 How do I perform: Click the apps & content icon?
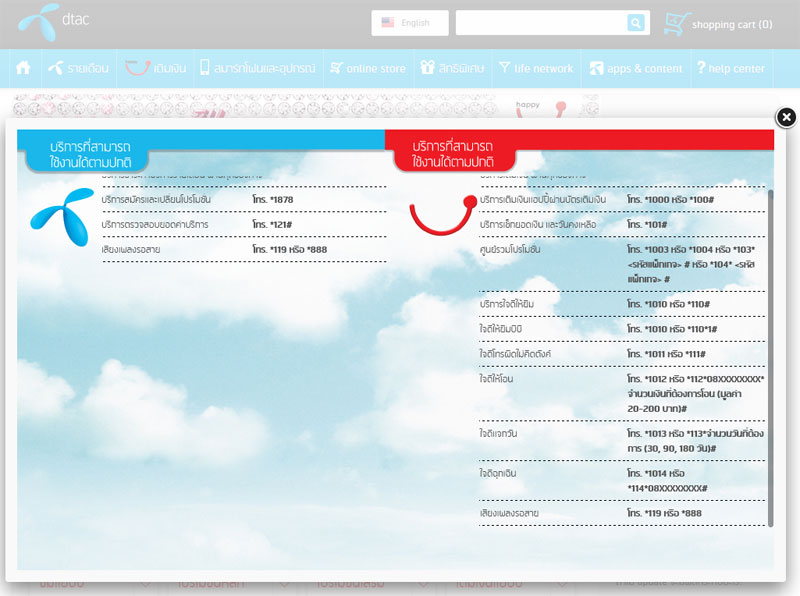(x=596, y=68)
